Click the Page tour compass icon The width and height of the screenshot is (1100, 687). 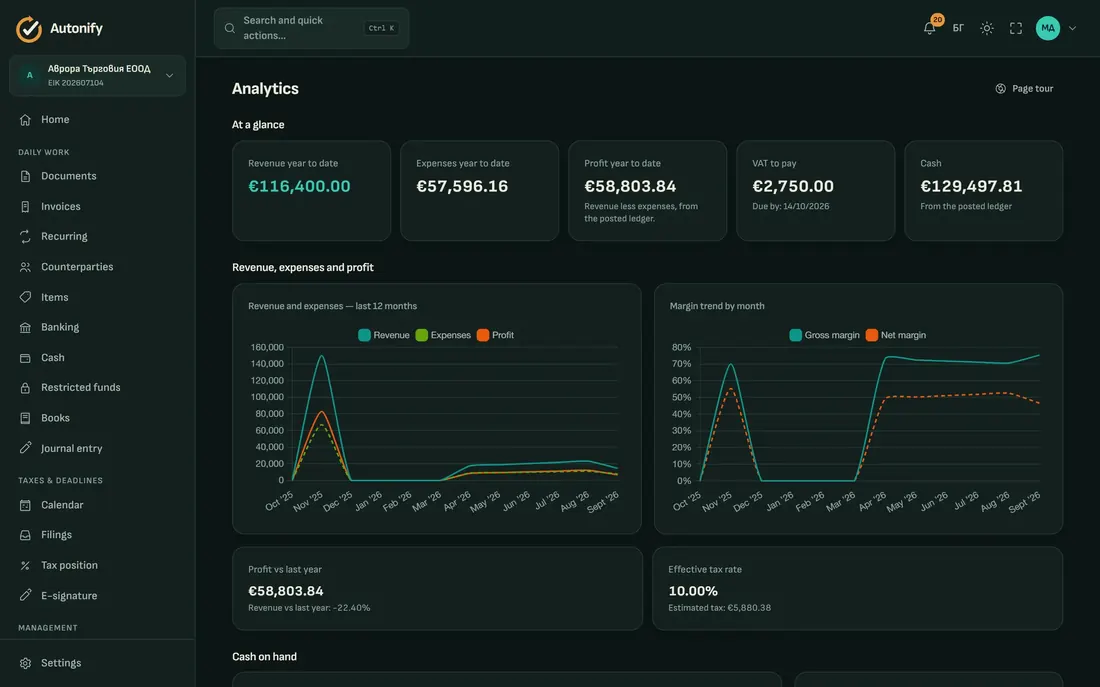(1000, 88)
